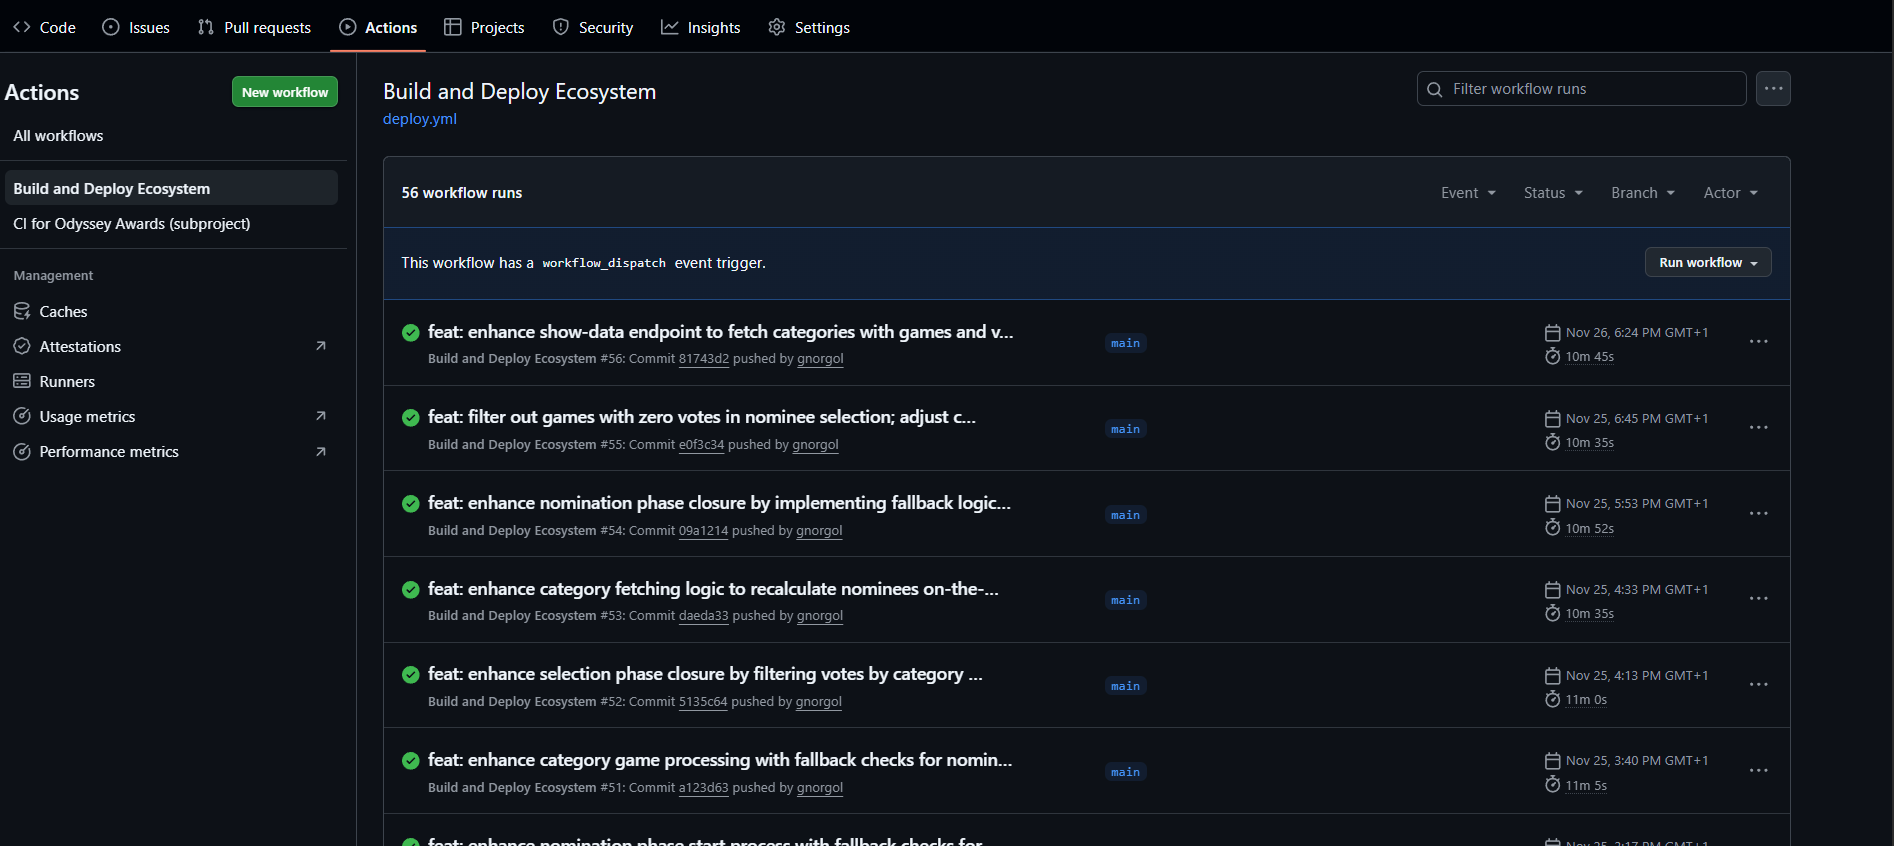
Task: Open gnorgol profile link on run #56
Action: (820, 359)
